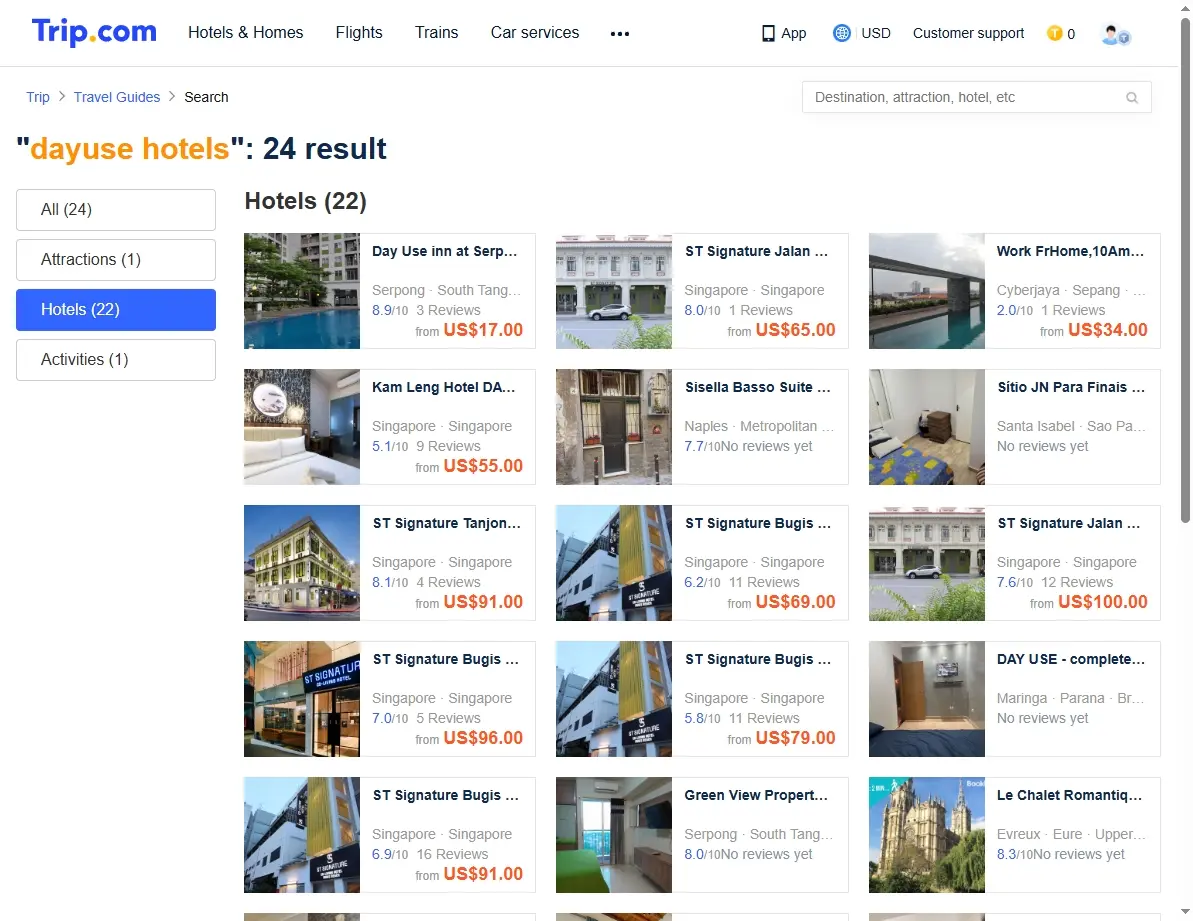The image size is (1193, 921).
Task: Click the globe language icon
Action: tap(841, 33)
